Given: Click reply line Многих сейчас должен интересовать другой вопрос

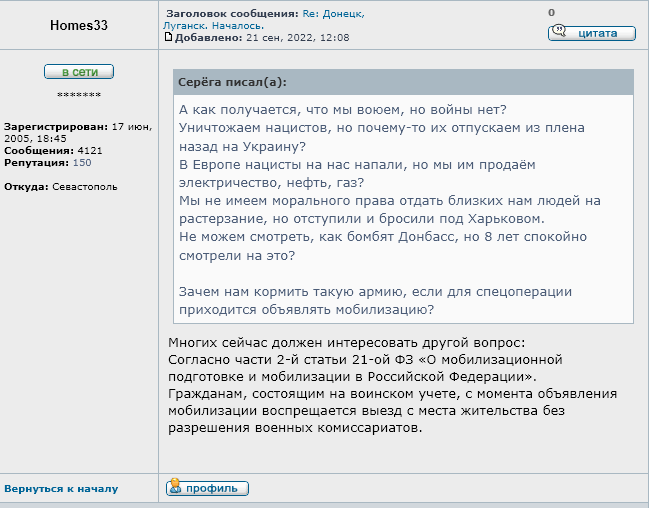Looking at the screenshot, I should [347, 343].
